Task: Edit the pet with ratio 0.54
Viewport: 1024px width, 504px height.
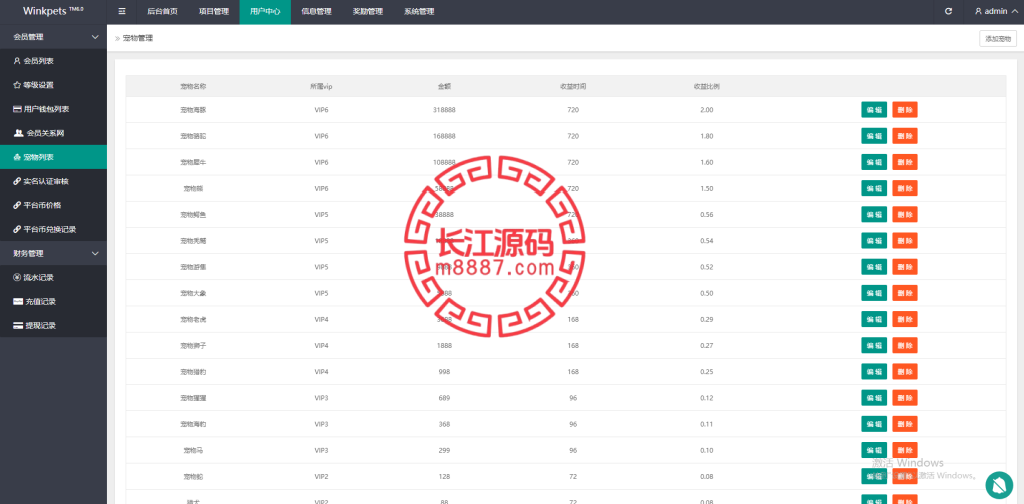Action: [x=874, y=240]
